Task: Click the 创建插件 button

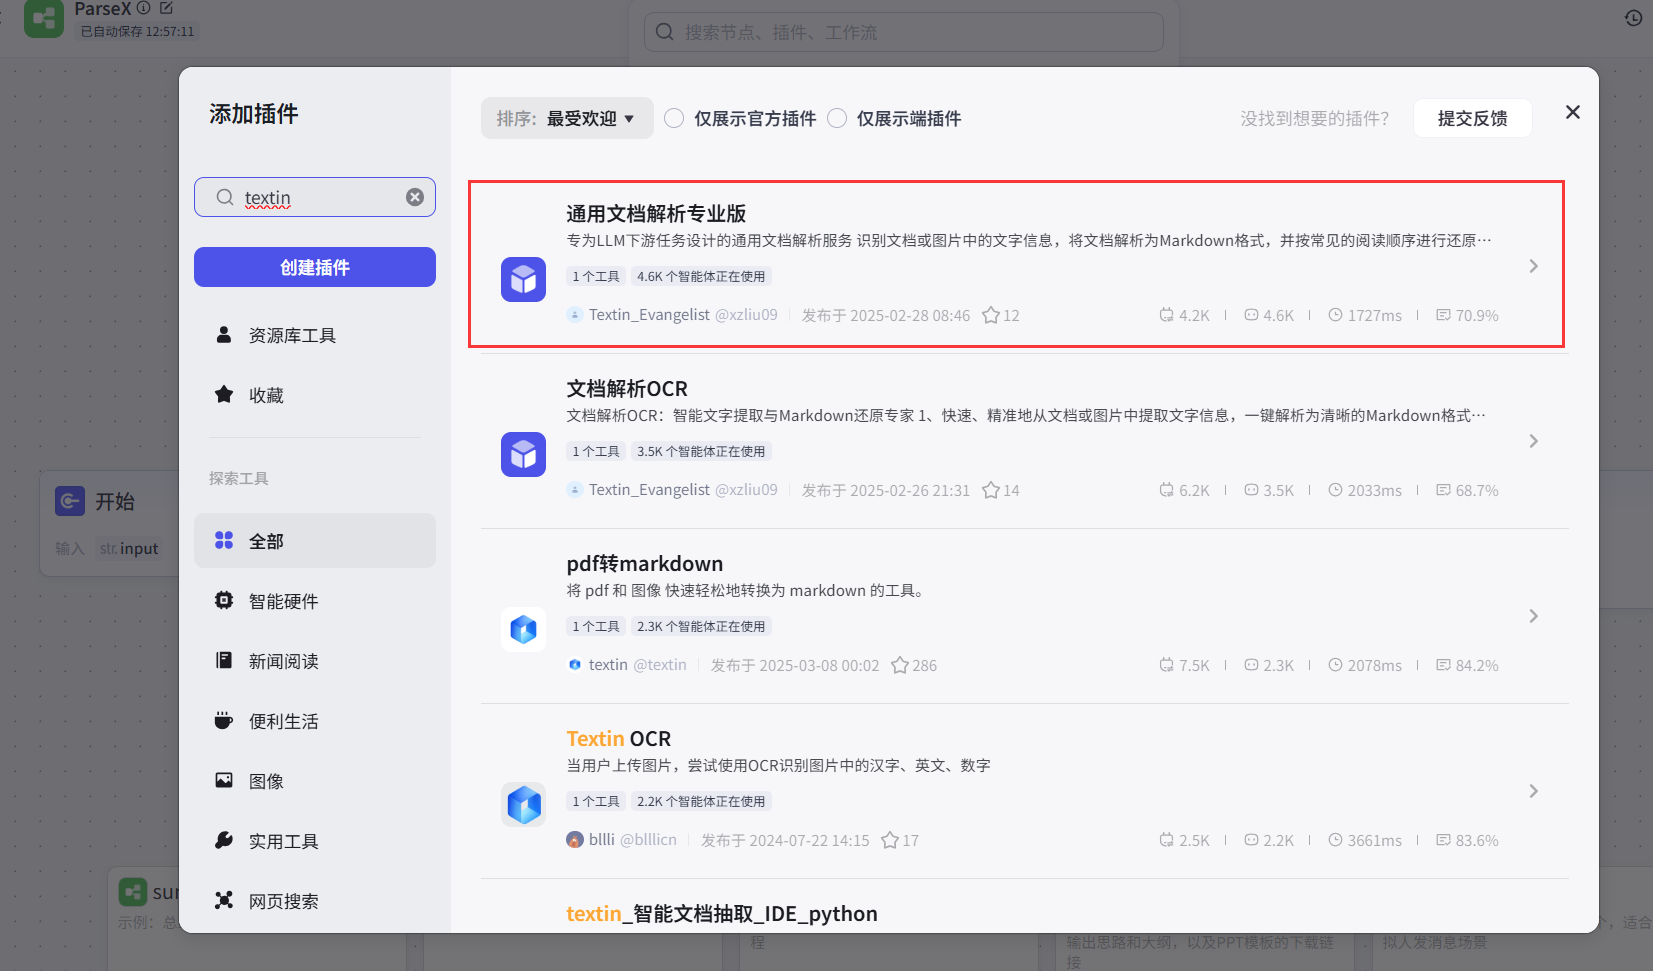Action: coord(315,267)
